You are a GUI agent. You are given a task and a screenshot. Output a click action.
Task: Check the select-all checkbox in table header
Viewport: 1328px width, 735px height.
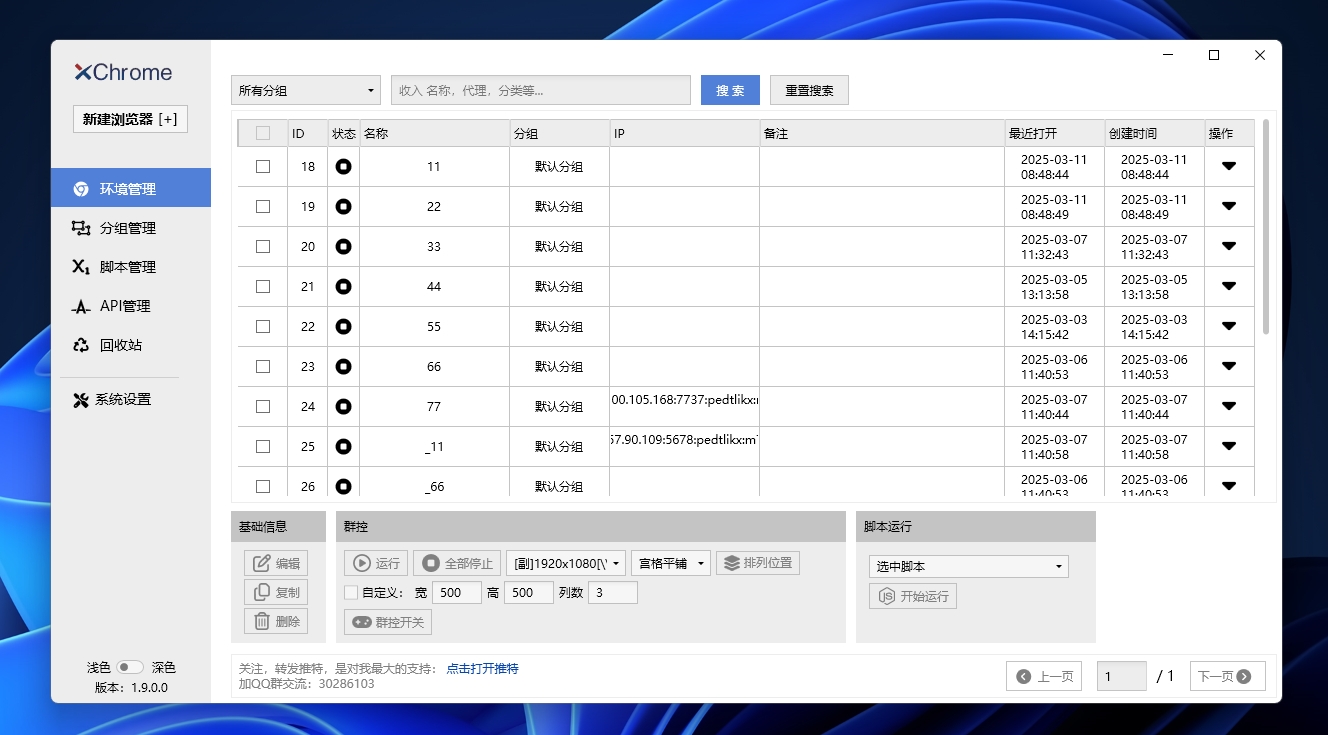click(263, 132)
